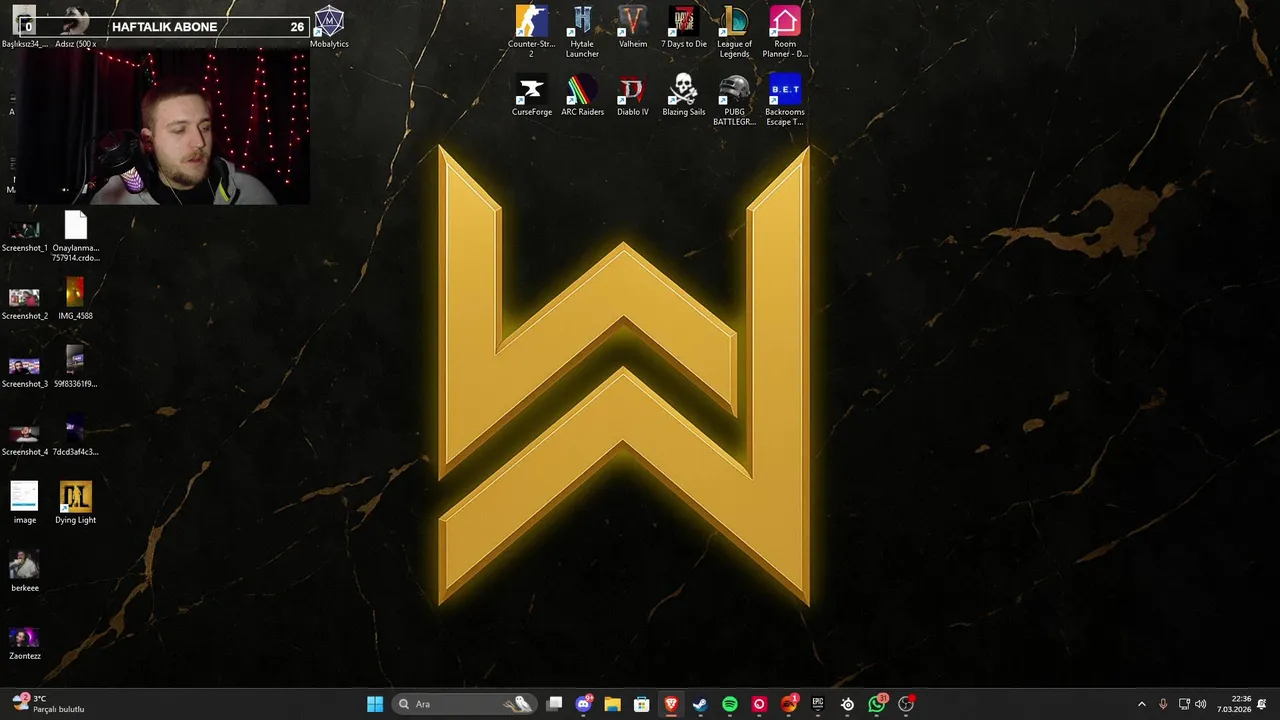Open SteelSeries app from the taskbar
1280x720 pixels.
[847, 704]
